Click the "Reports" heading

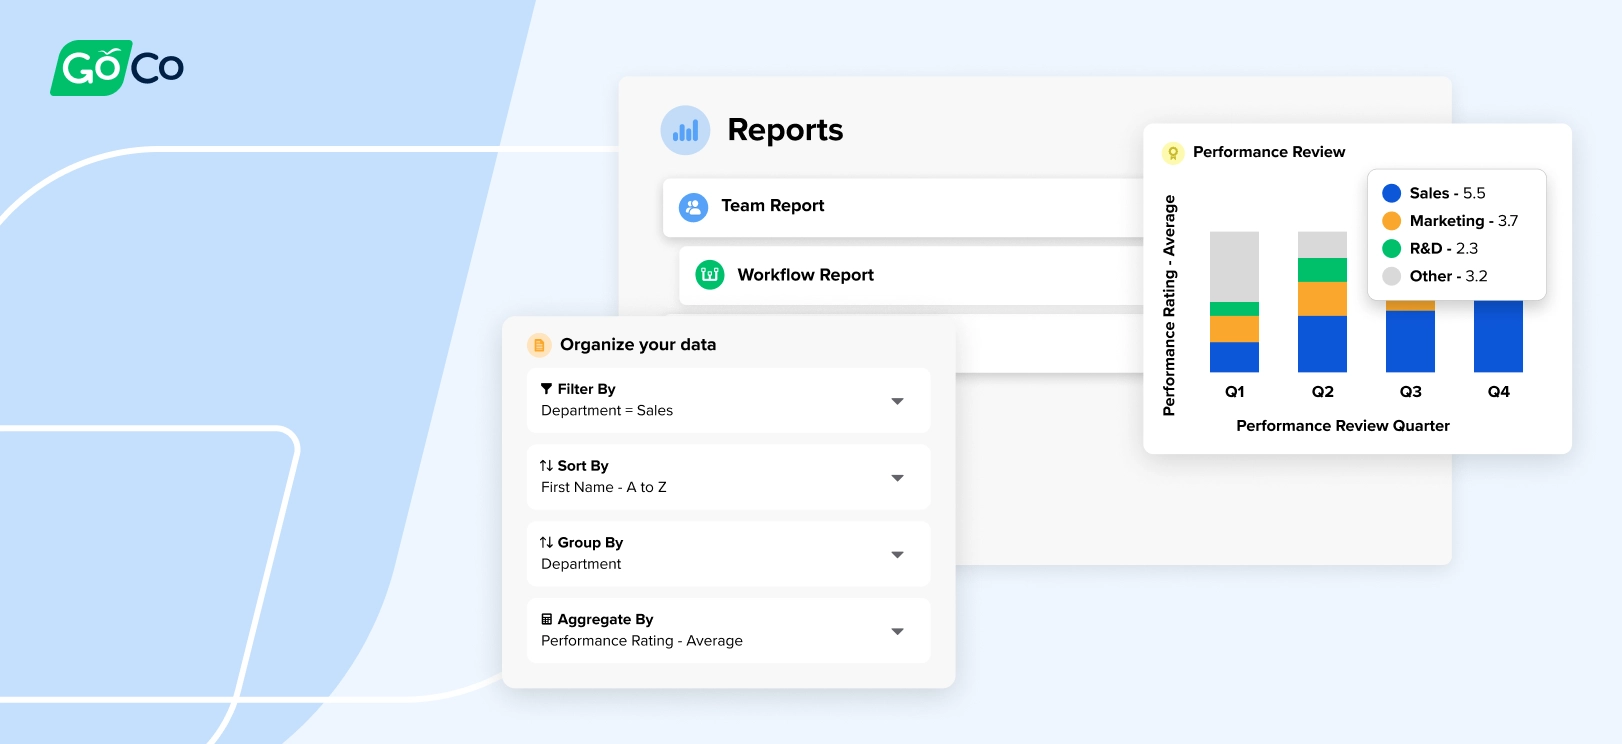785,130
